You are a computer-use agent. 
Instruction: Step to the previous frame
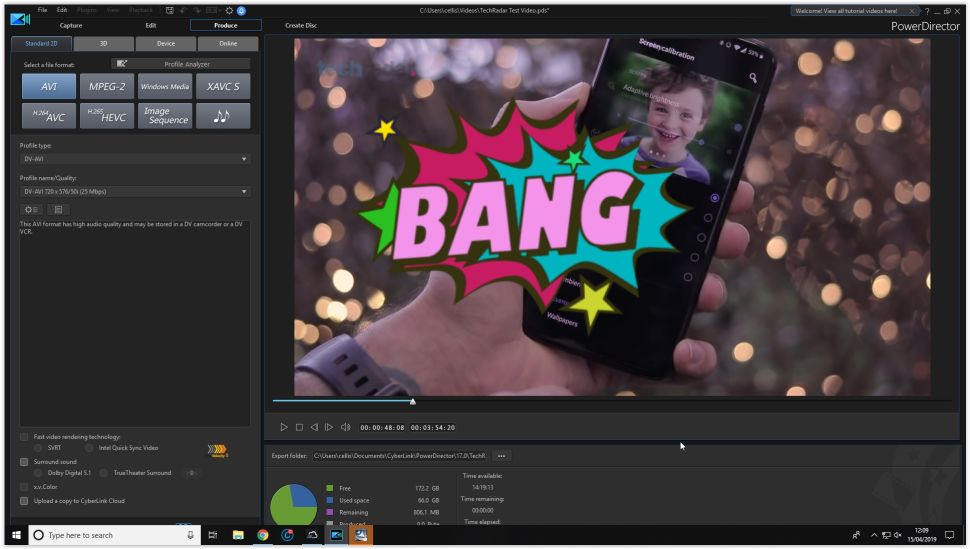pyautogui.click(x=314, y=427)
